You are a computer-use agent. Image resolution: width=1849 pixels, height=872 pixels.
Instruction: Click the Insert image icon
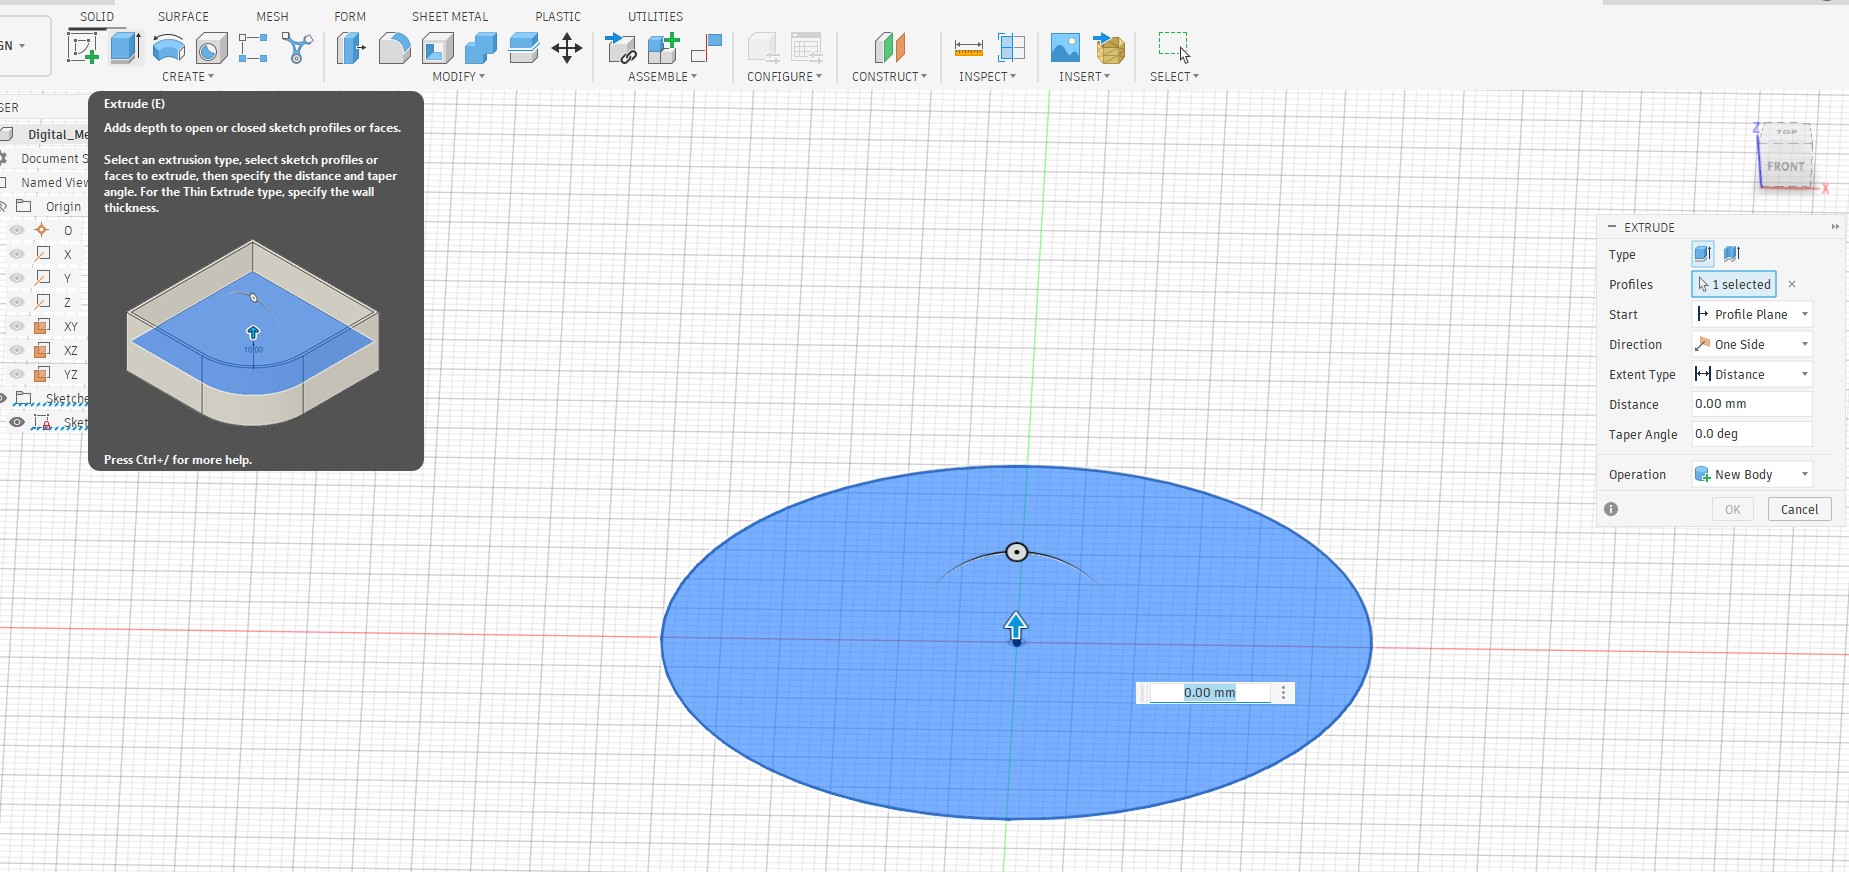tap(1064, 48)
